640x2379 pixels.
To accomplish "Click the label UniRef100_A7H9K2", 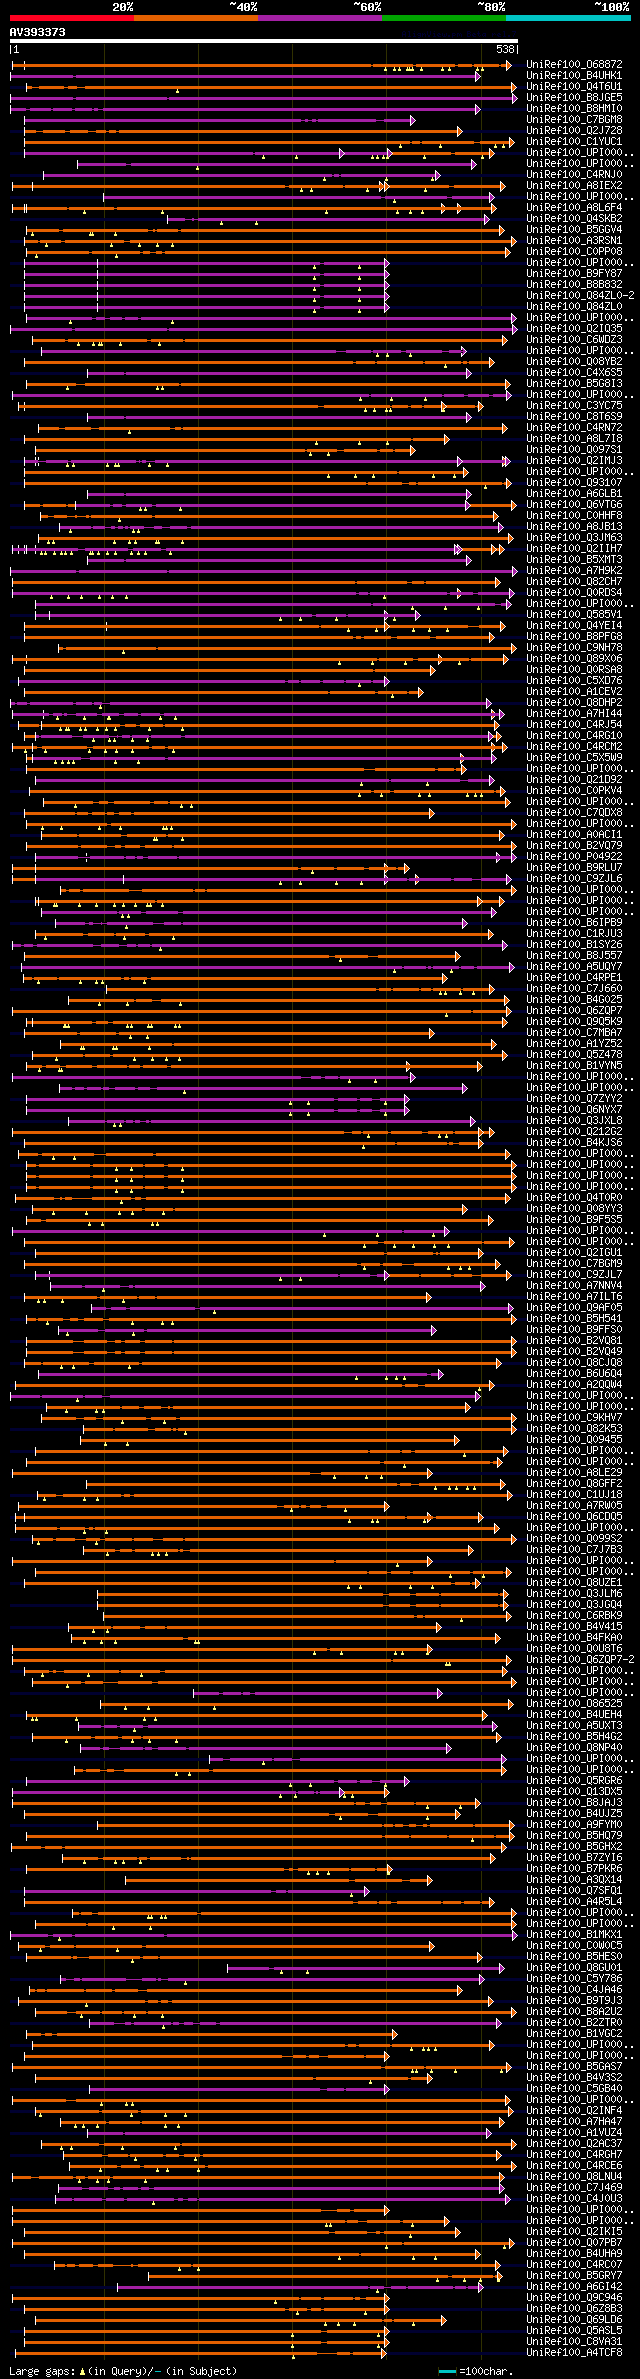I will tap(574, 571).
